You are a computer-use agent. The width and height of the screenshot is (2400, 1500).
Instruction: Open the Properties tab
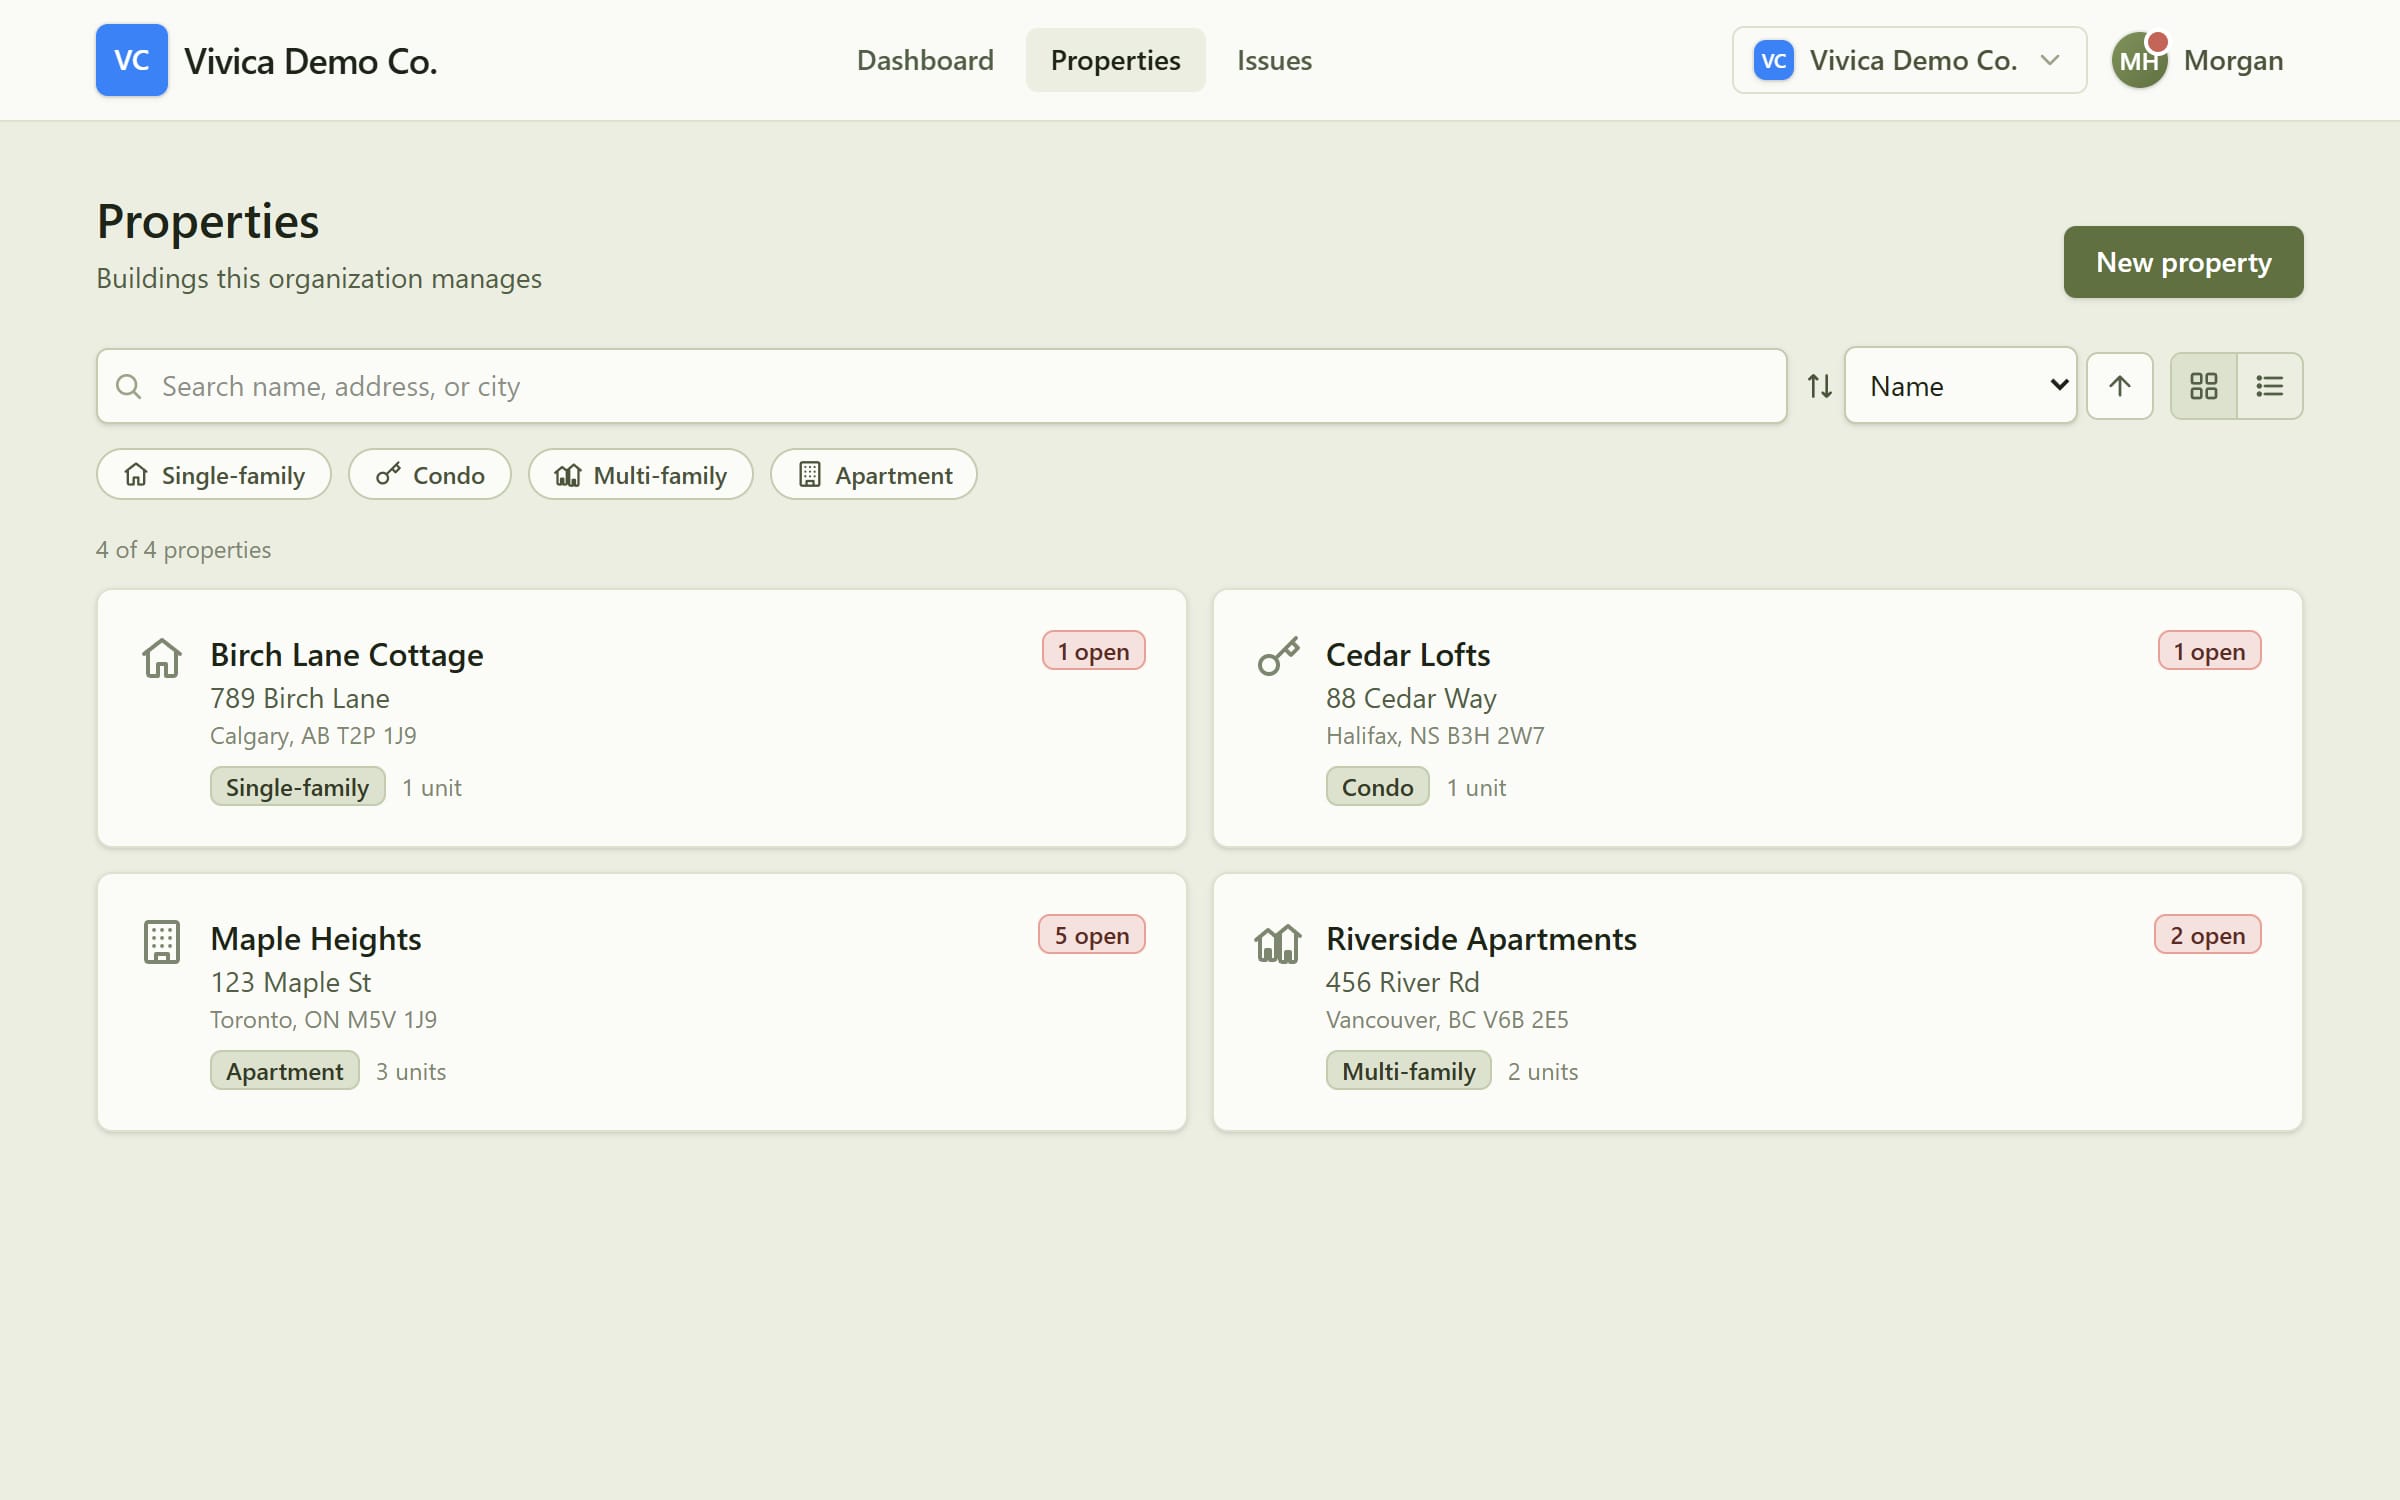[1115, 60]
